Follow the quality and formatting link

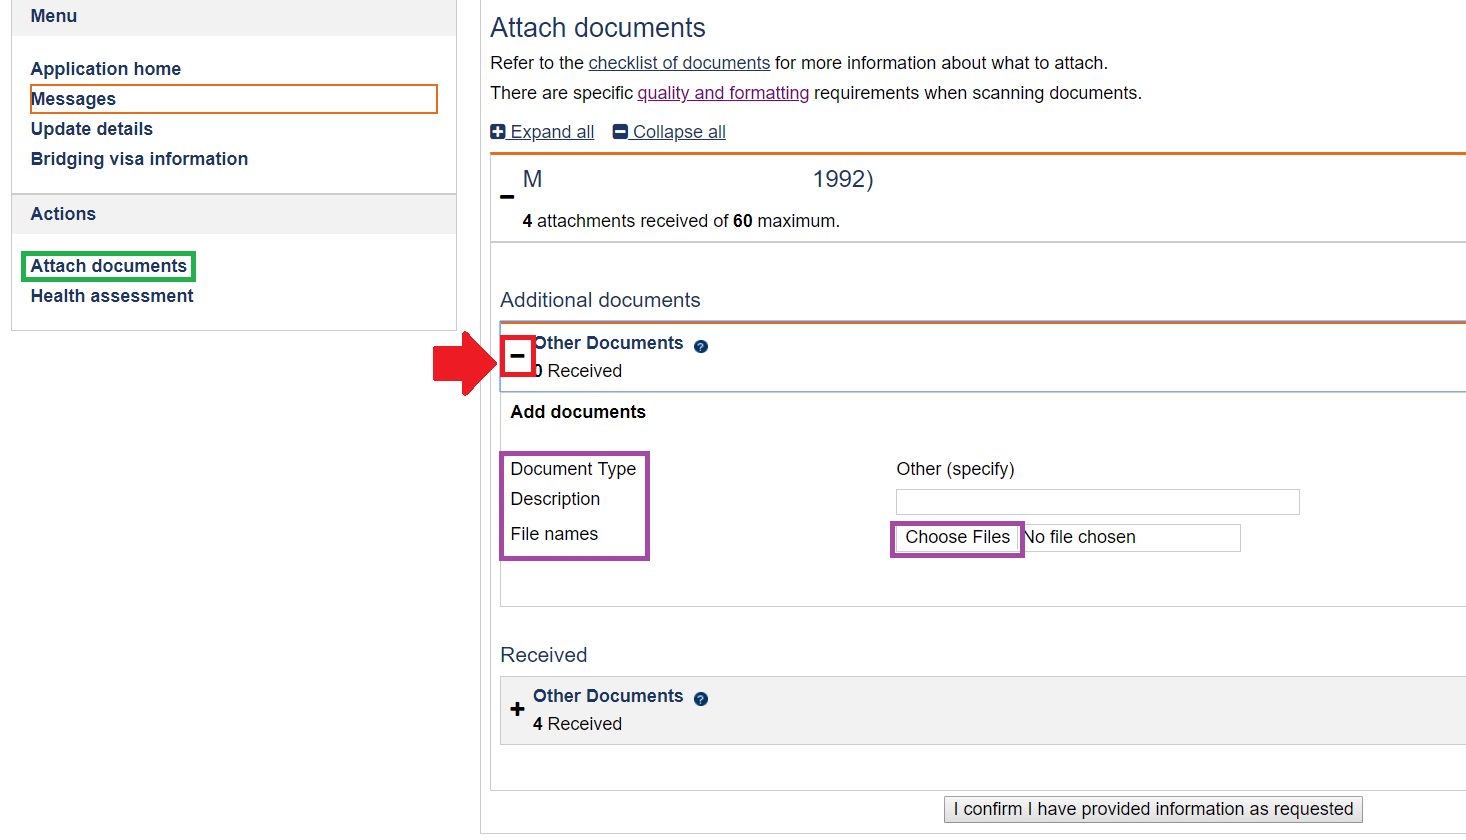click(x=723, y=93)
